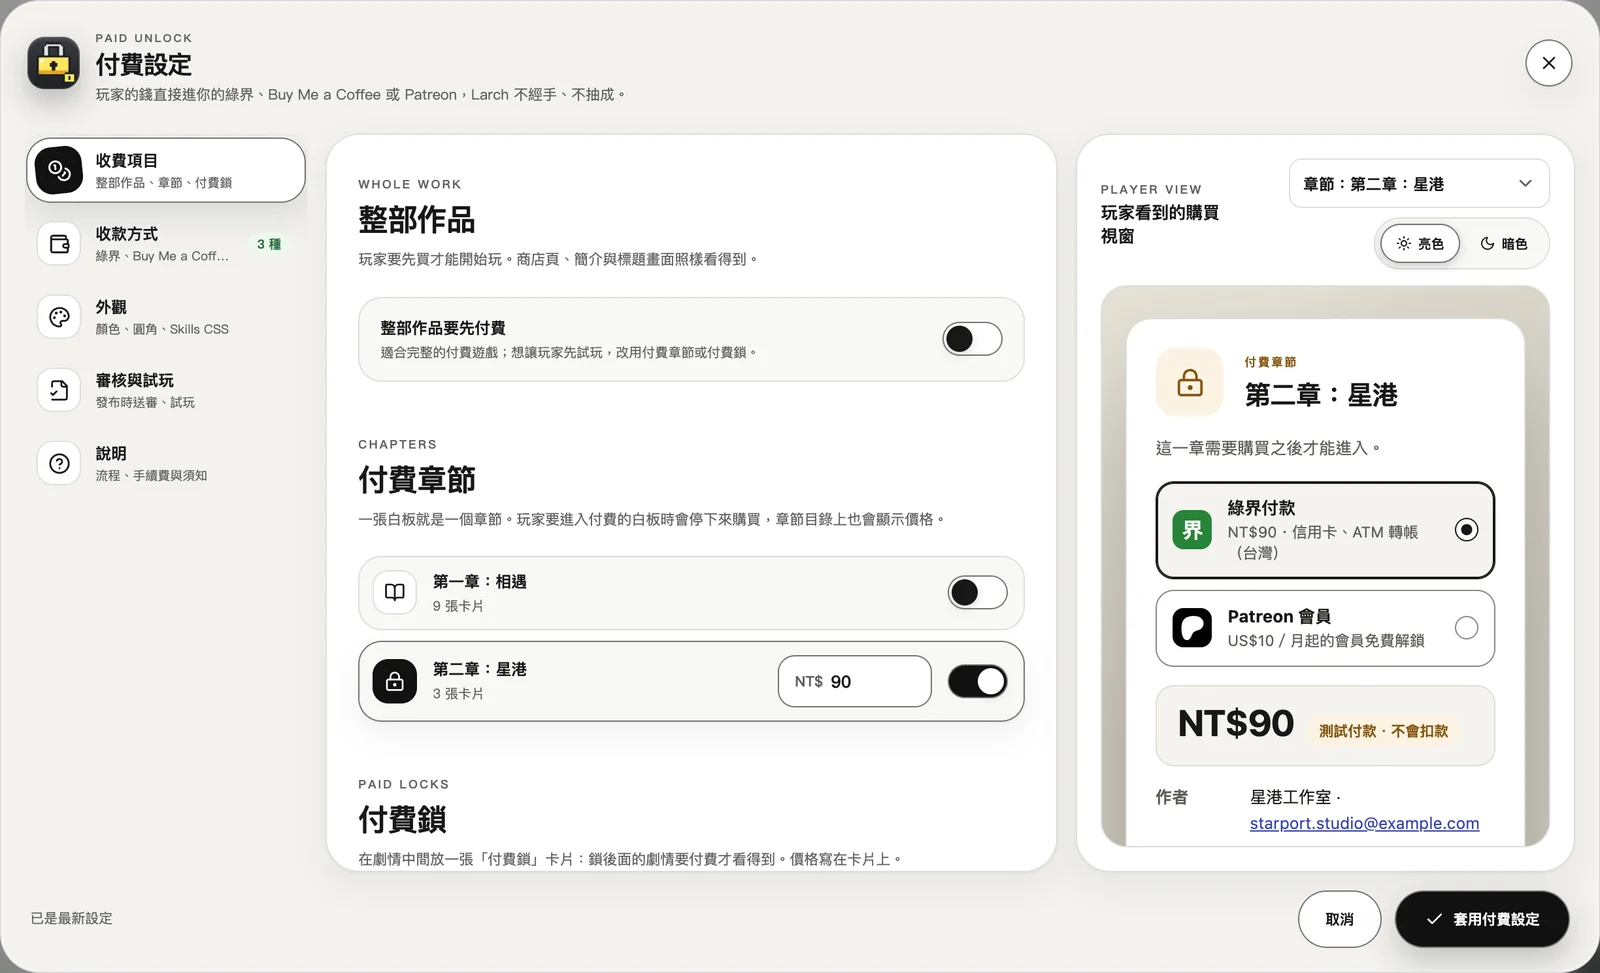
Task: Disable paid toggle for 第二章：星港
Action: pos(977,681)
